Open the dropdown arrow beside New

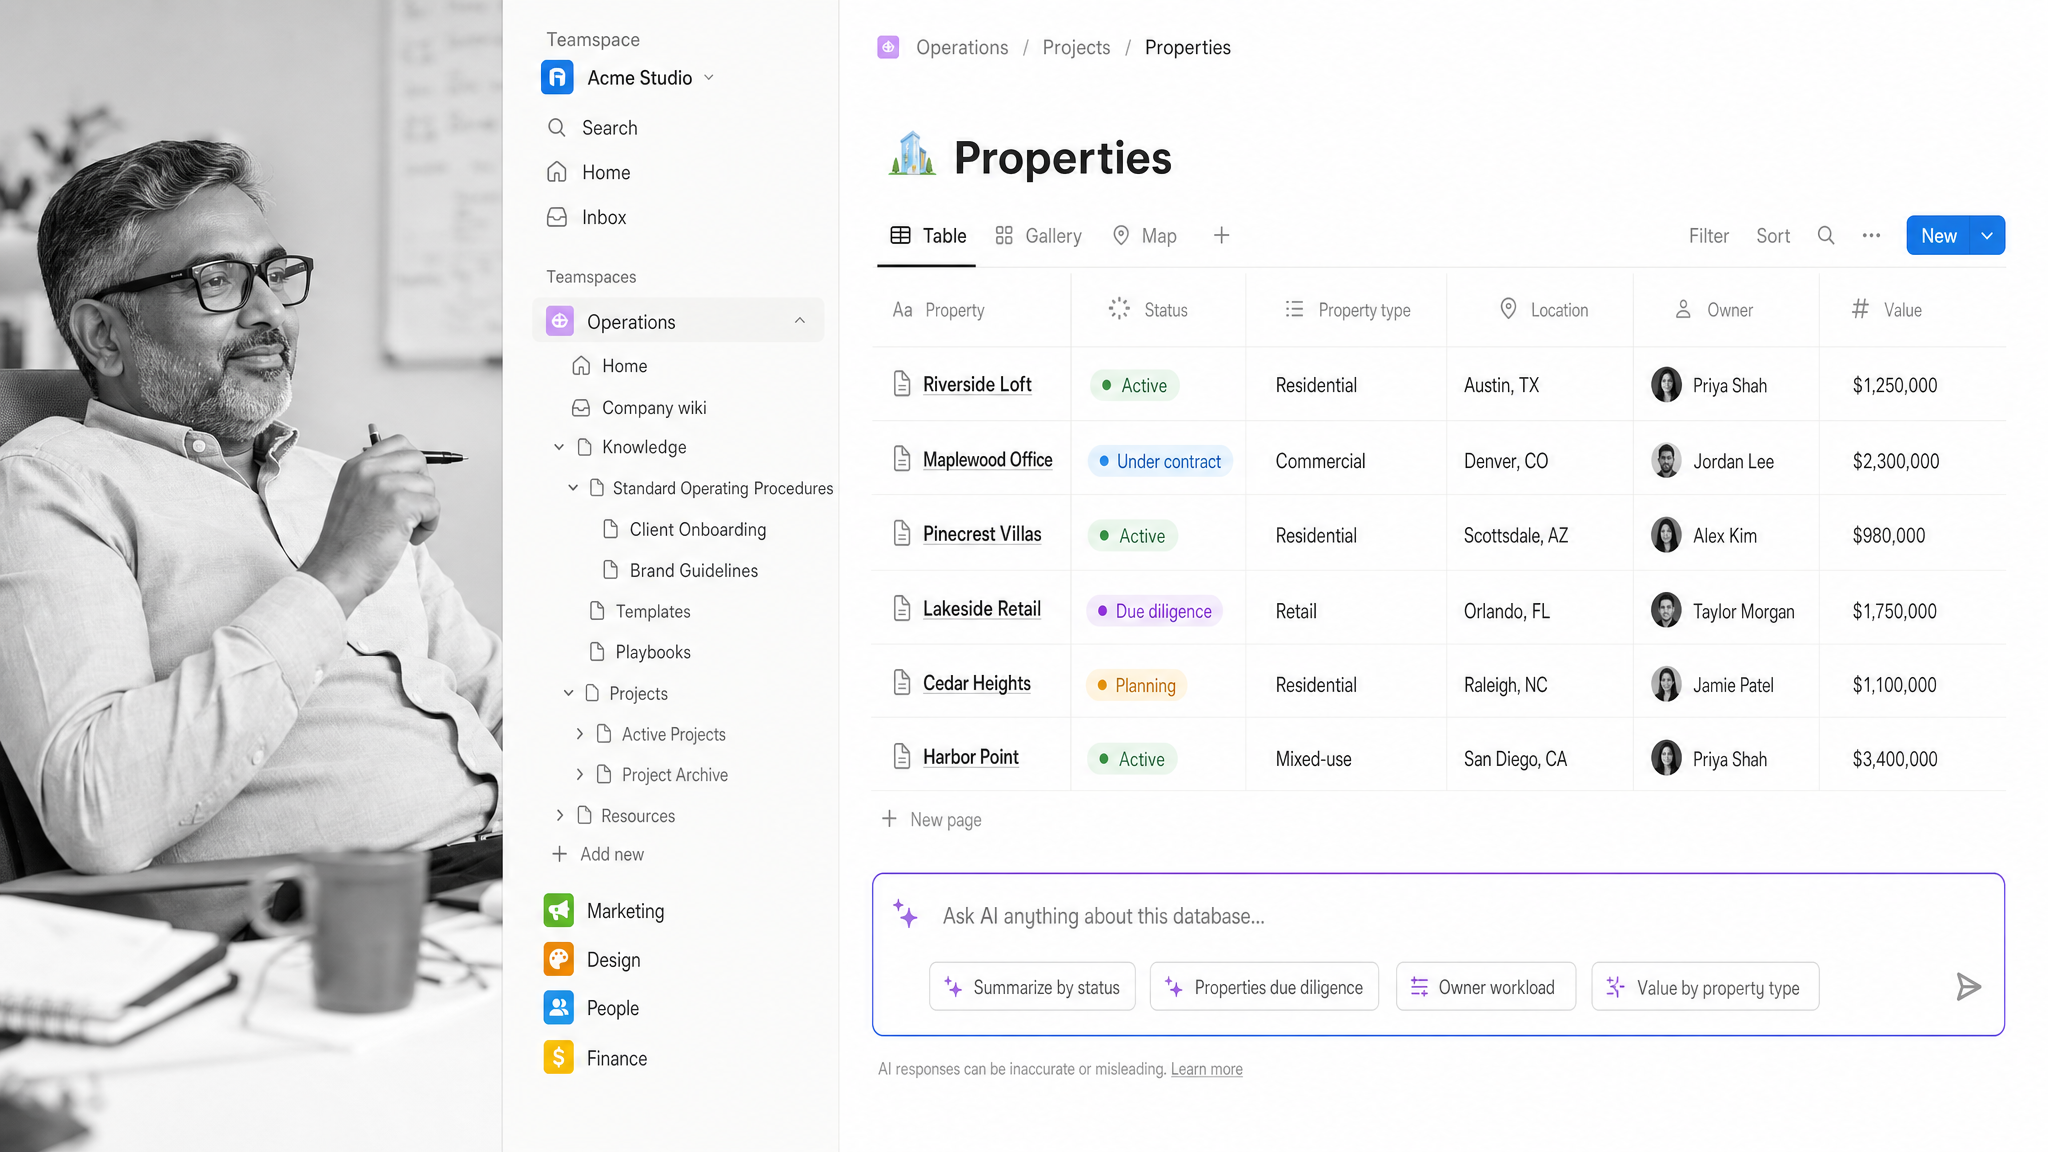click(1987, 236)
